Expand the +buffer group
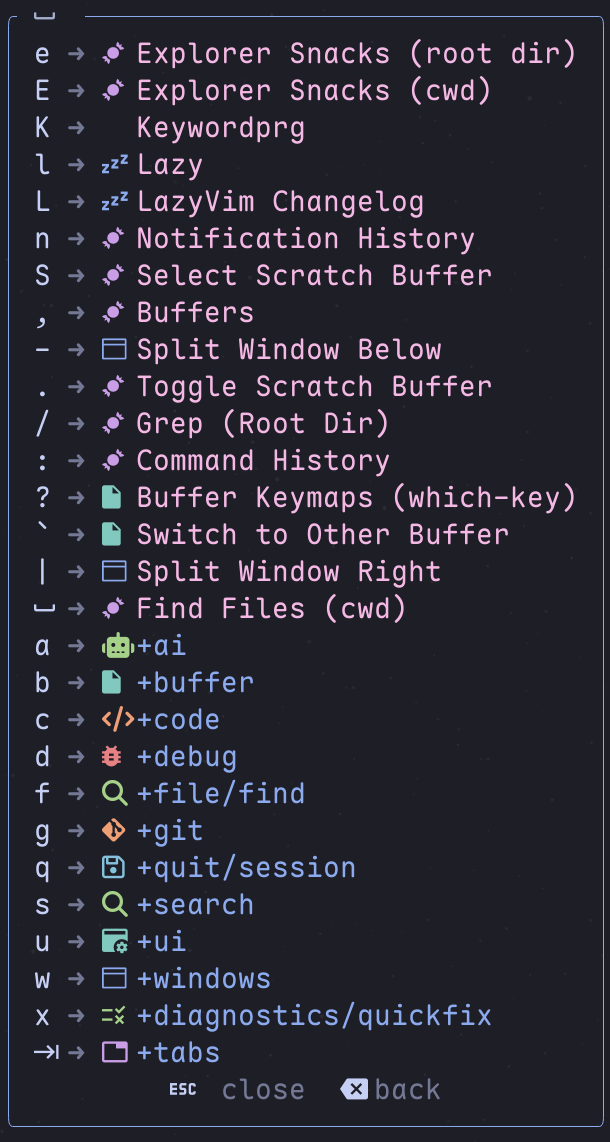The height and width of the screenshot is (1142, 610). point(195,683)
